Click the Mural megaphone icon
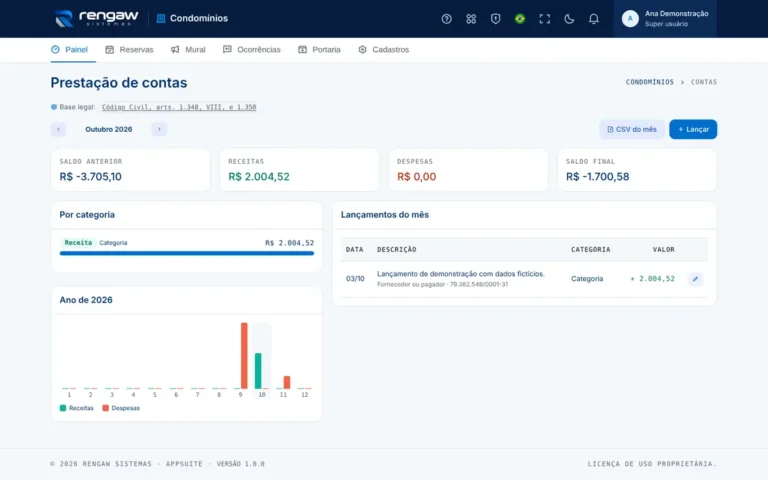This screenshot has height=480, width=768. 175,49
